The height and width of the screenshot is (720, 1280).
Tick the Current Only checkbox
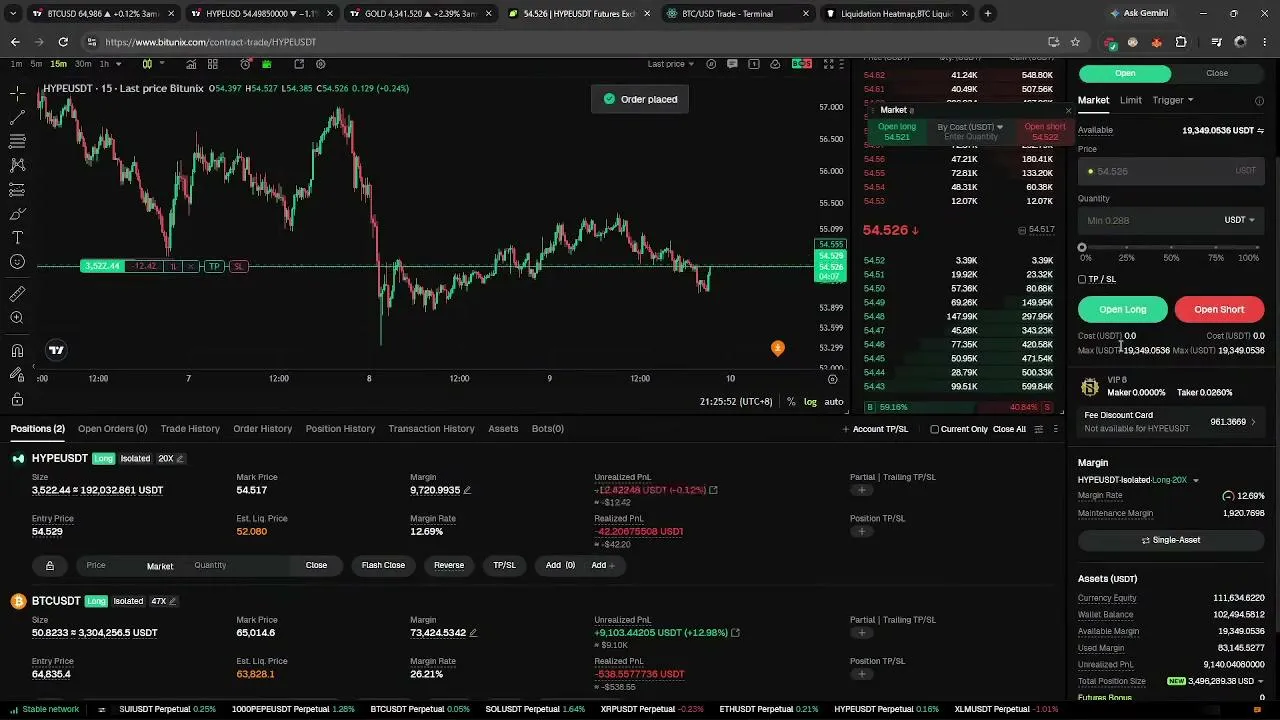pyautogui.click(x=934, y=429)
